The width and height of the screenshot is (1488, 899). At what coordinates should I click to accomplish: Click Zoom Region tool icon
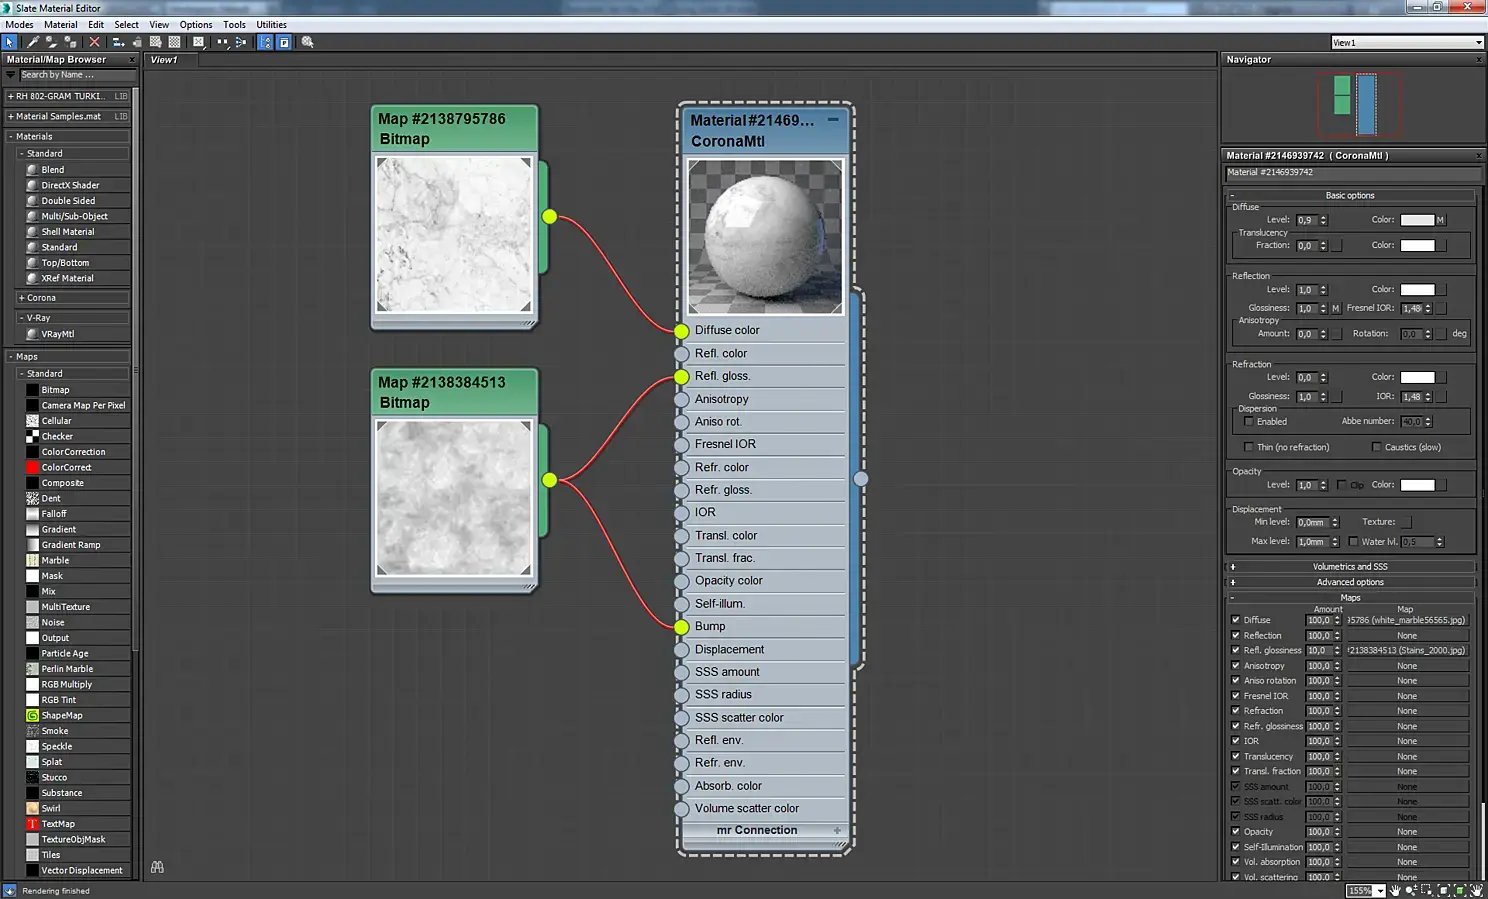1427,890
